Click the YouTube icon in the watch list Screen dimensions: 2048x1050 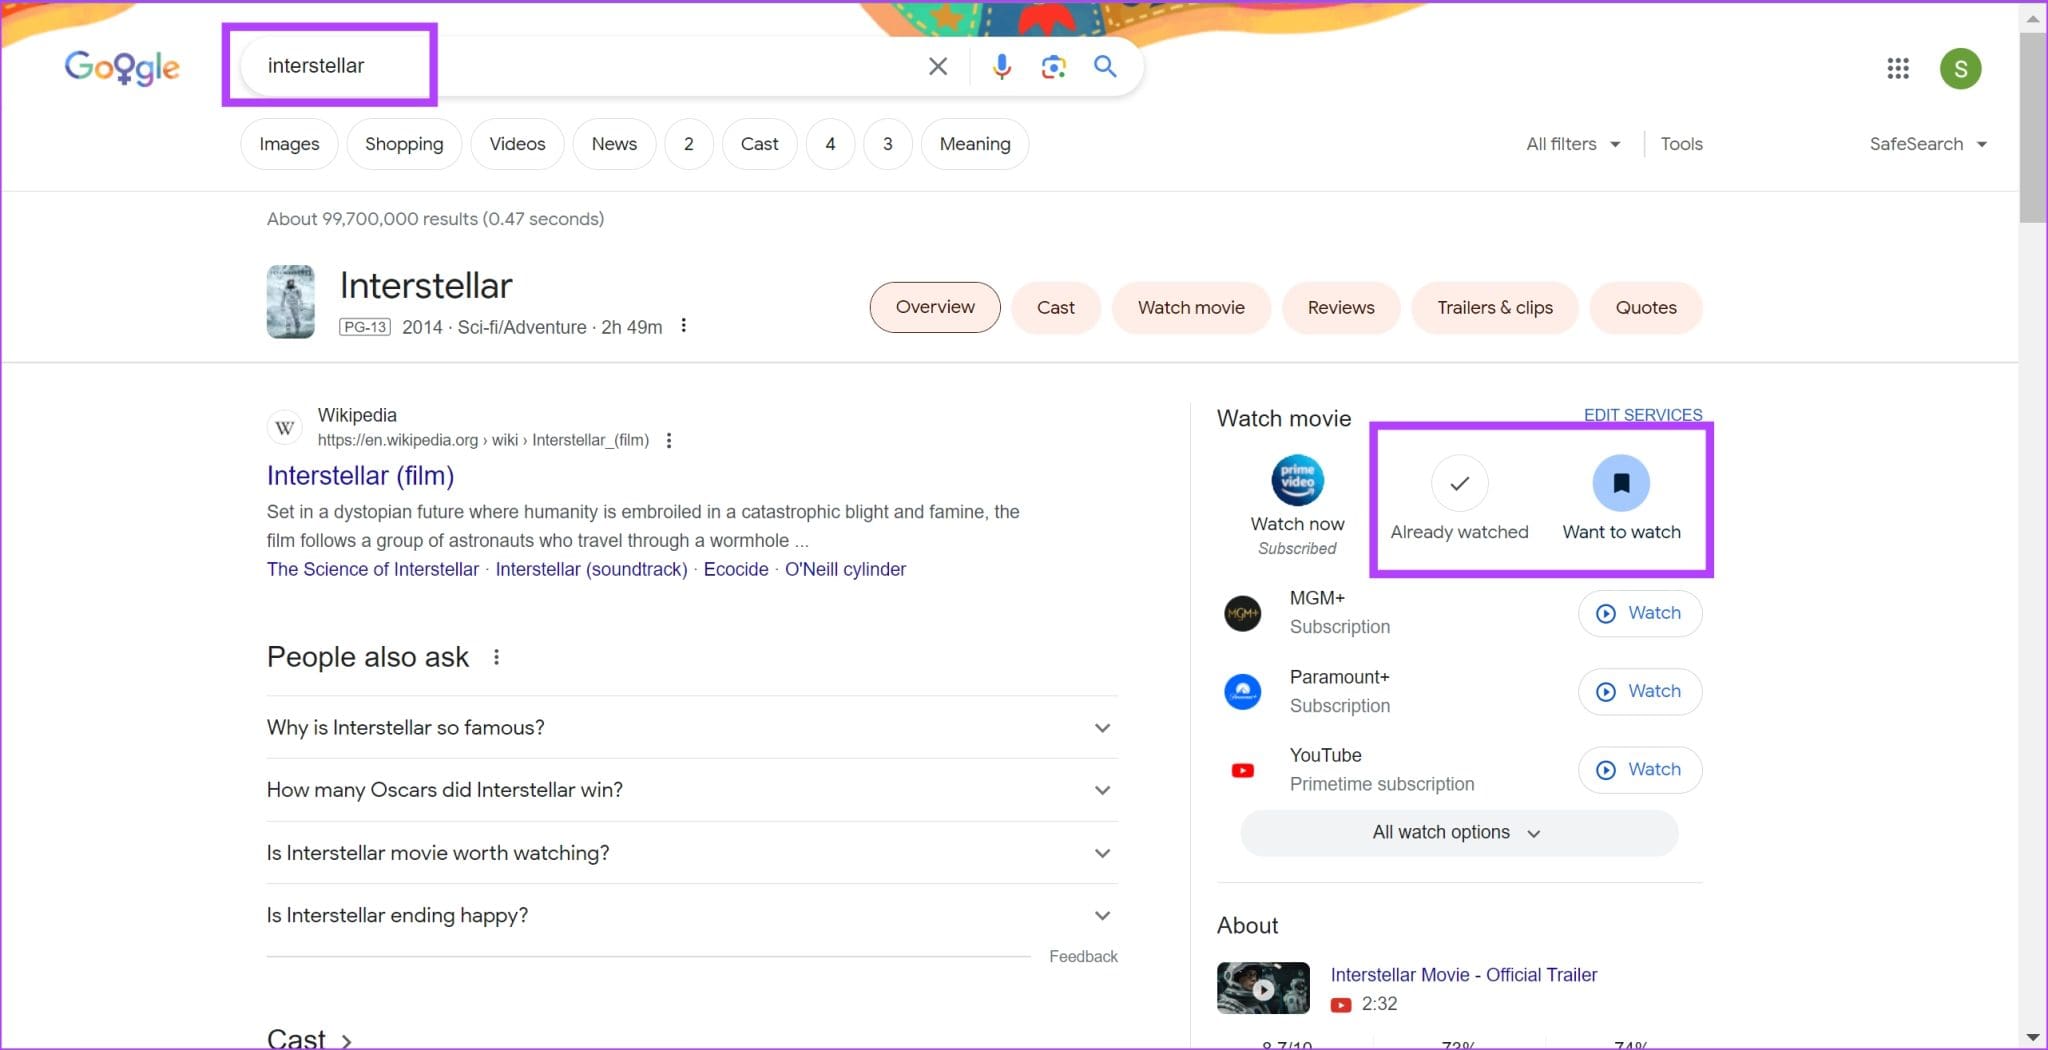pyautogui.click(x=1242, y=769)
